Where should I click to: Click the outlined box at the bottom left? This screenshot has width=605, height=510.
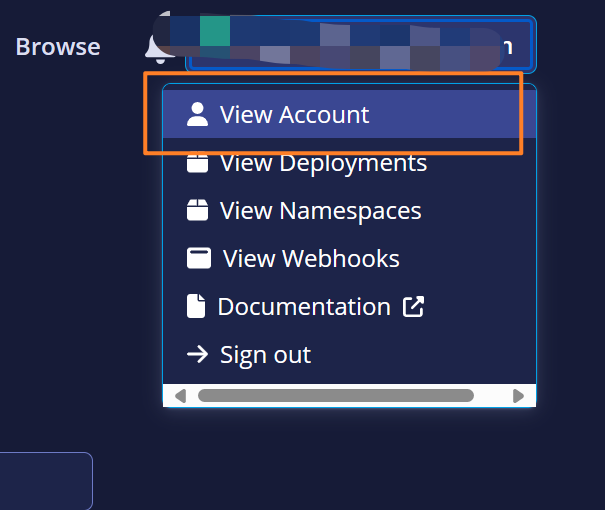[x=46, y=481]
